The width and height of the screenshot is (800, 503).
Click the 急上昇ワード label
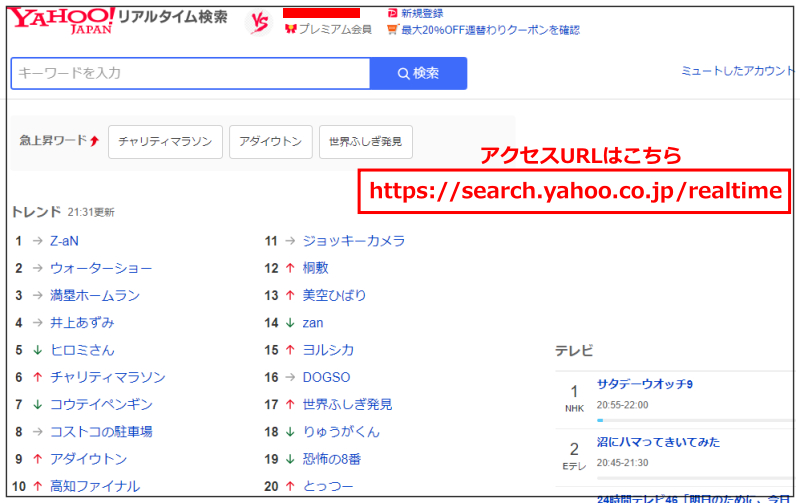click(x=53, y=140)
